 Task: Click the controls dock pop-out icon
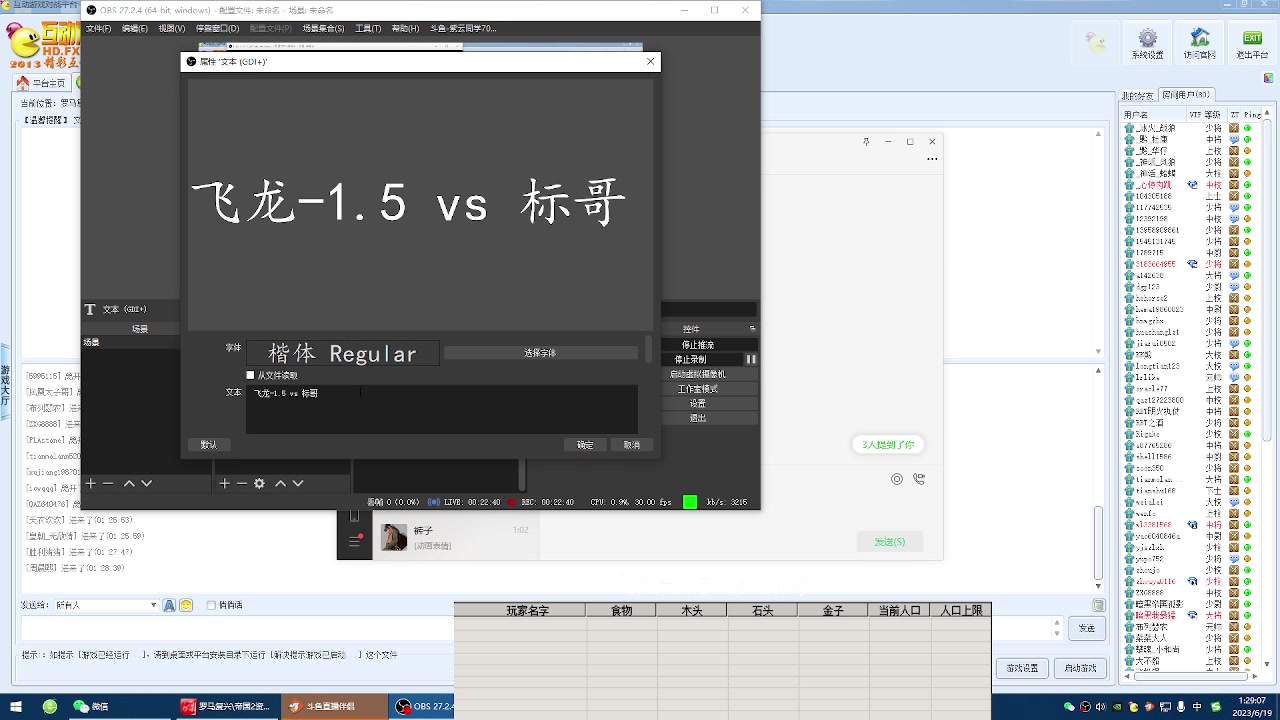tap(753, 329)
